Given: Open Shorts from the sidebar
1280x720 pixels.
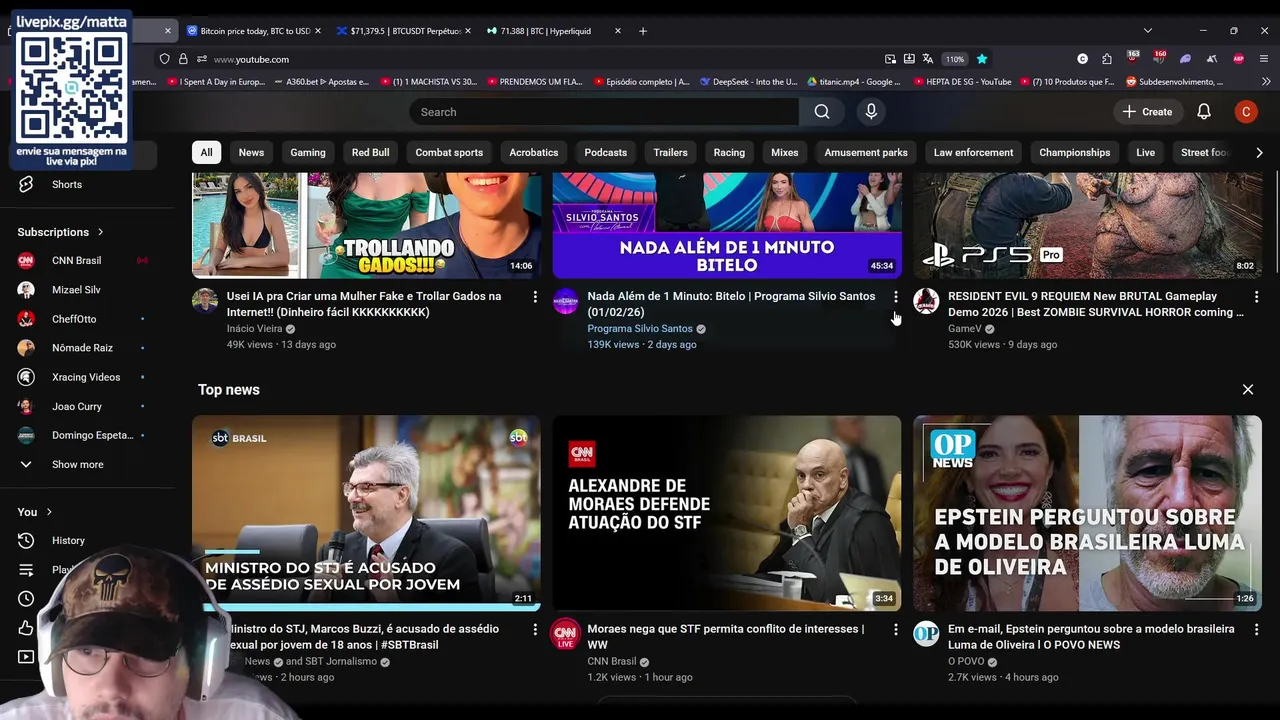Looking at the screenshot, I should [x=66, y=184].
